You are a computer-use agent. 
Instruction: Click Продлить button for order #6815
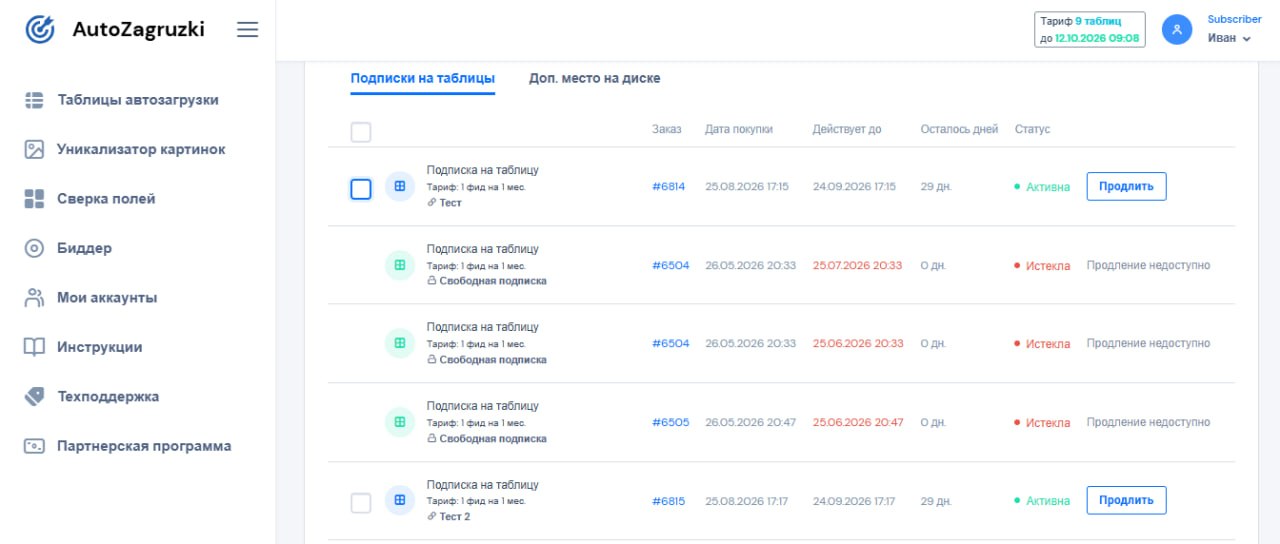[1126, 500]
